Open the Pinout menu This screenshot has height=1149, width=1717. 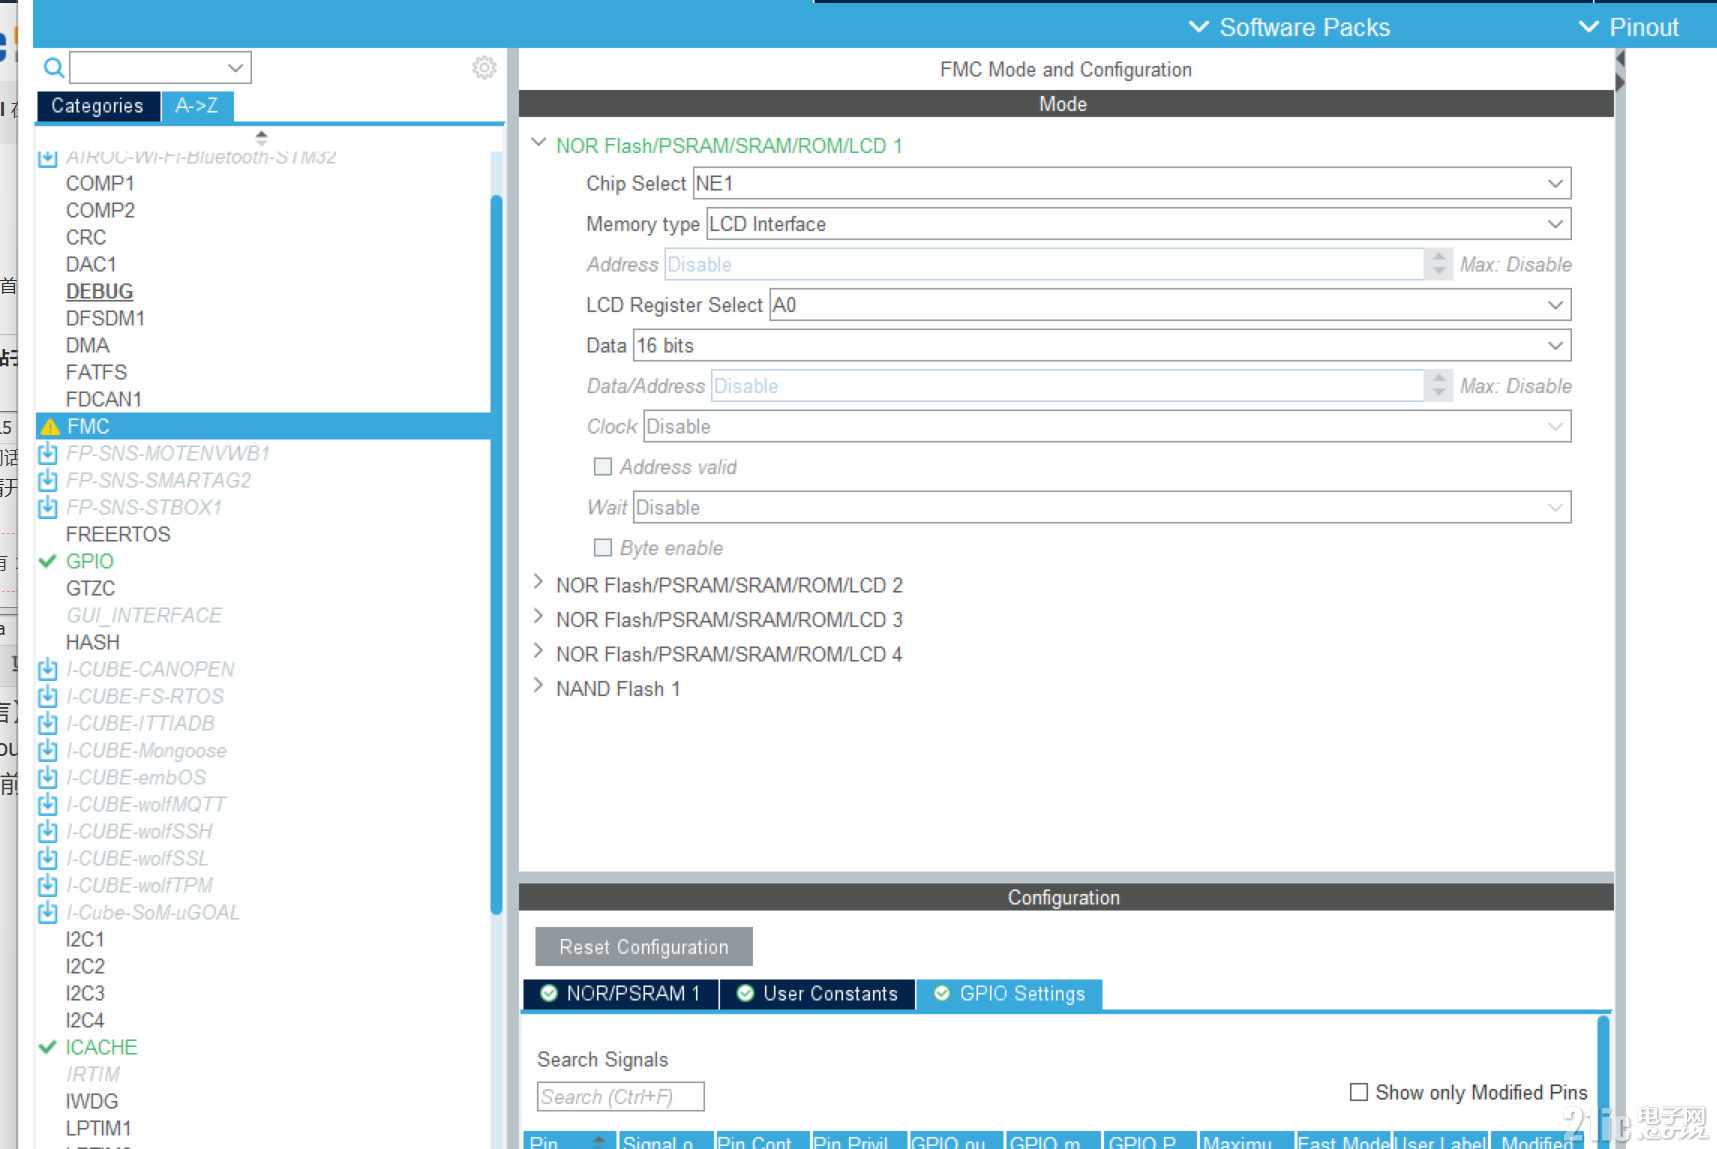1628,27
